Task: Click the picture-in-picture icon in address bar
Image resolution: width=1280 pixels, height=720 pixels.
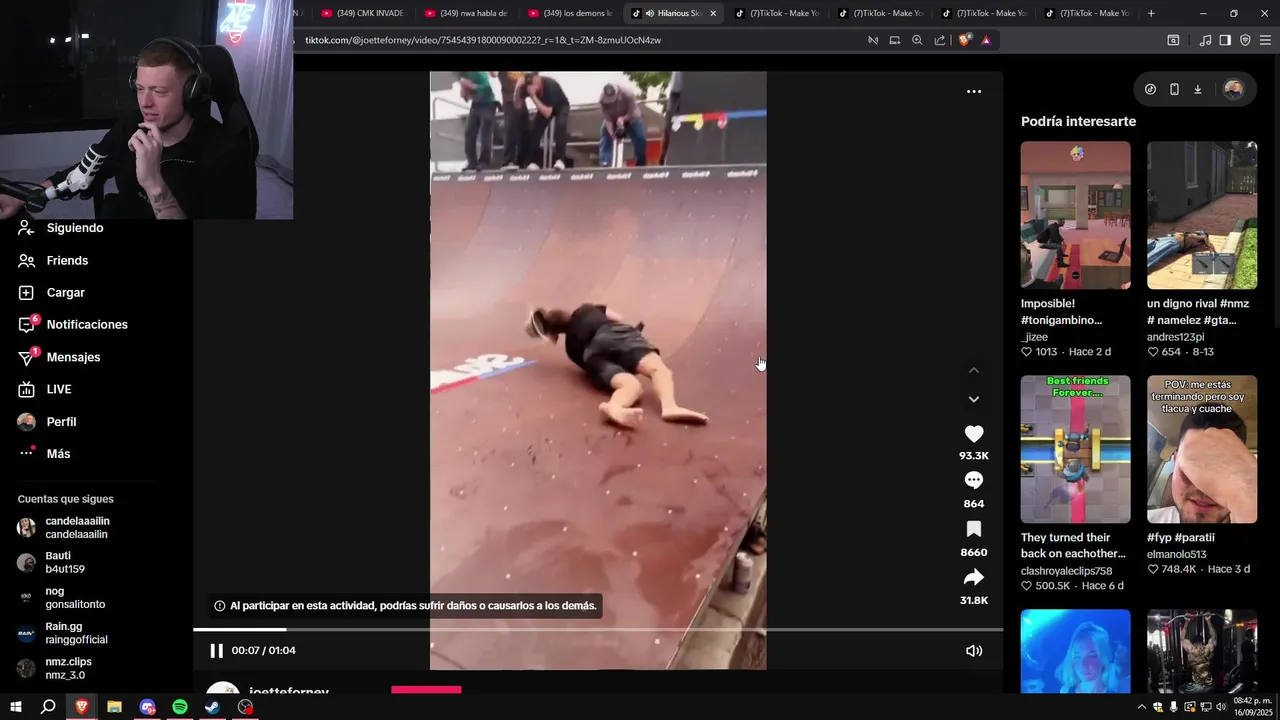Action: click(x=895, y=40)
